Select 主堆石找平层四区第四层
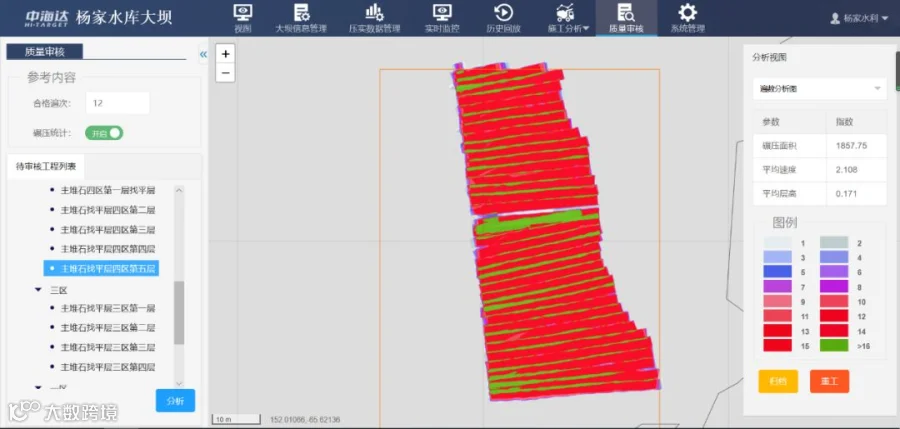The height and width of the screenshot is (429, 900). (x=108, y=249)
